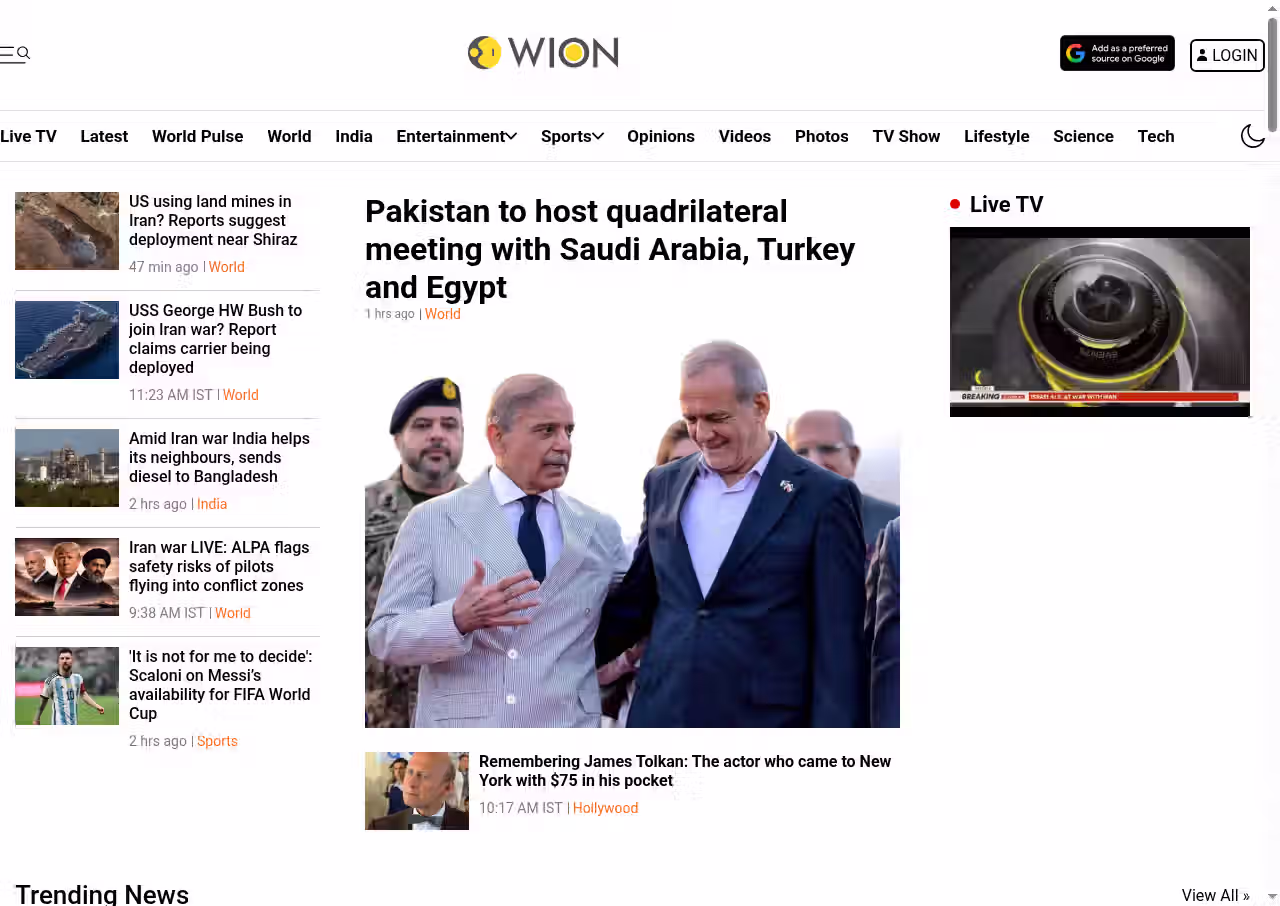Expand the Entertainment dropdown menu
The height and width of the screenshot is (906, 1280).
456,136
